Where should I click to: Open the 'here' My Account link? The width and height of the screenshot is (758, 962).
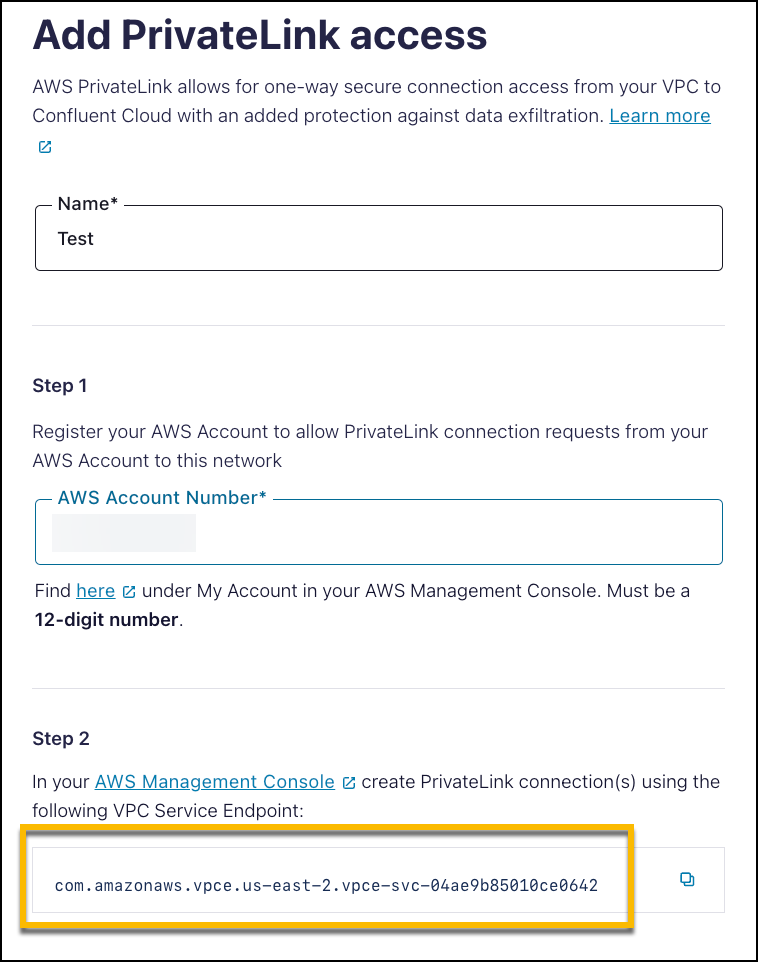pos(95,591)
